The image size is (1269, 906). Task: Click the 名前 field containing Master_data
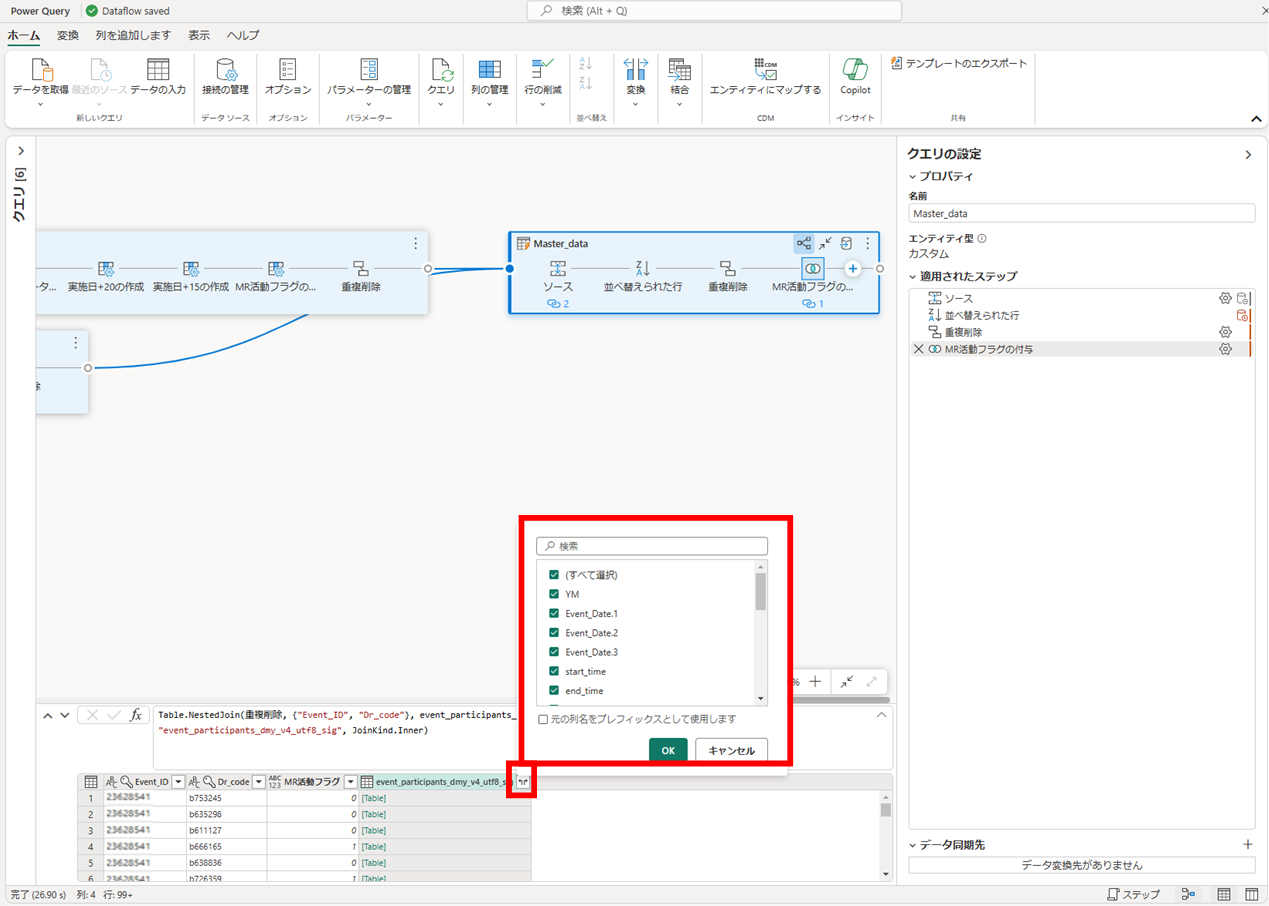1081,213
